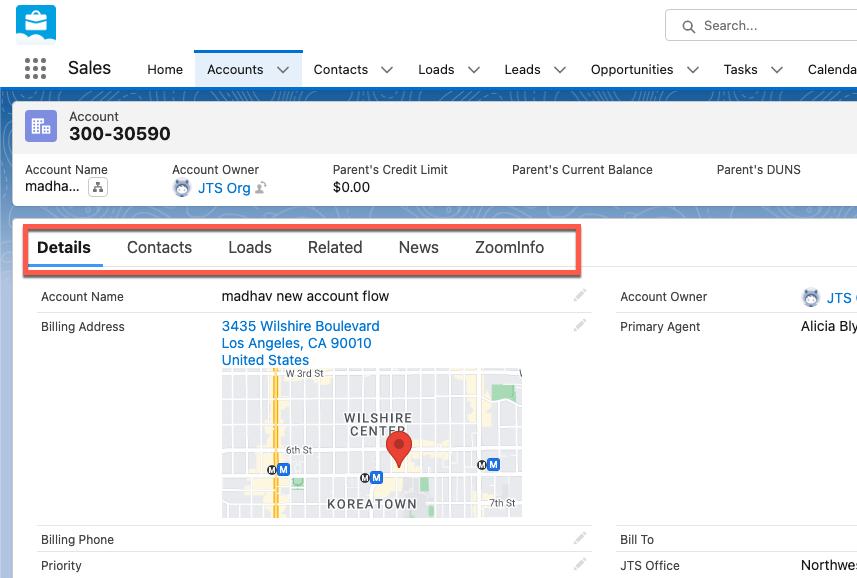Edit Account Name pencil icon
This screenshot has height=578, width=857.
pyautogui.click(x=579, y=296)
